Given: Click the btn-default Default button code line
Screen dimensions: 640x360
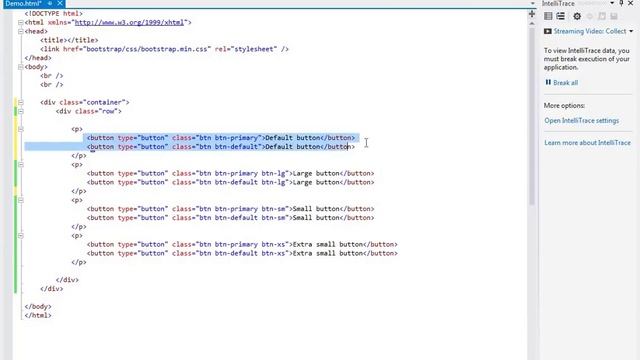Looking at the screenshot, I should 221,147.
